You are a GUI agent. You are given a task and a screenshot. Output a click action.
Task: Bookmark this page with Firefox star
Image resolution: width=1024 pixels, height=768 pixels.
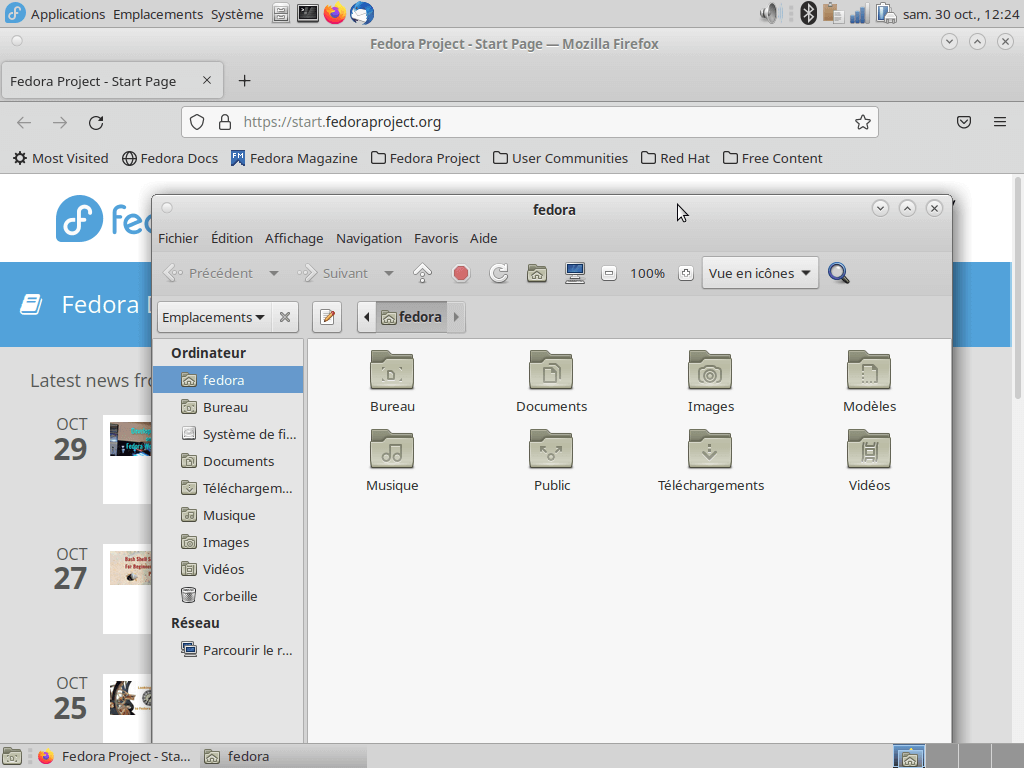[x=863, y=122]
